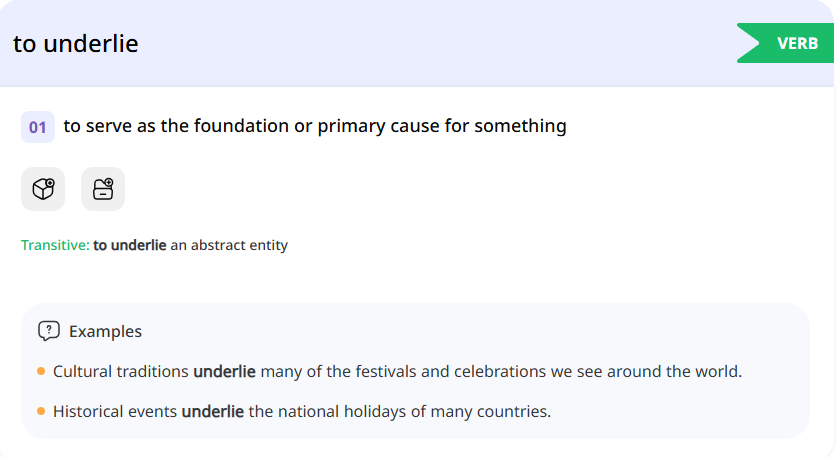Click the add-to-wordlist cube icon
837x457 pixels.
[x=43, y=189]
